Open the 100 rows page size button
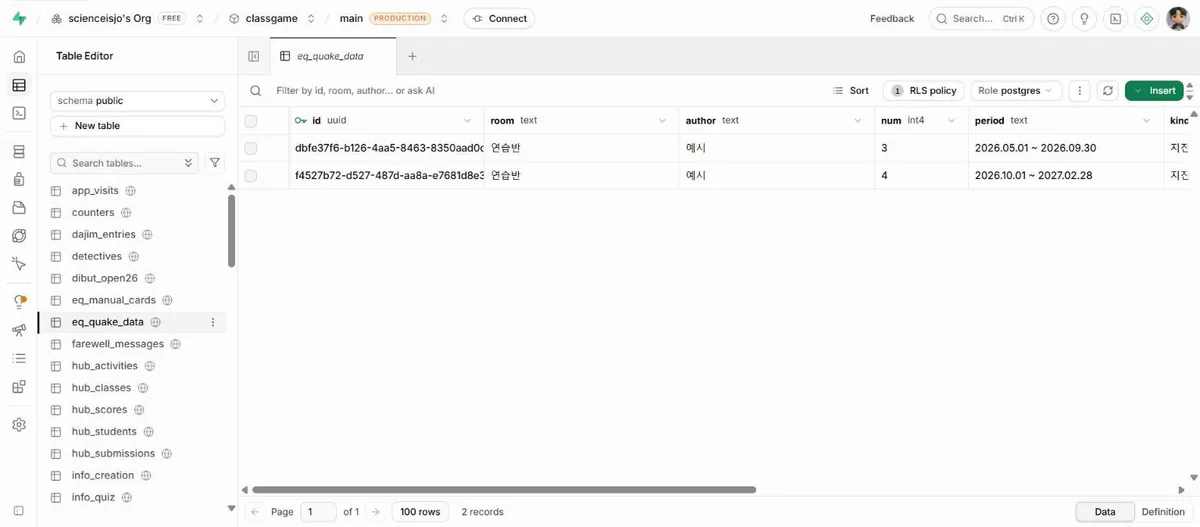Image resolution: width=1200 pixels, height=527 pixels. [x=420, y=511]
